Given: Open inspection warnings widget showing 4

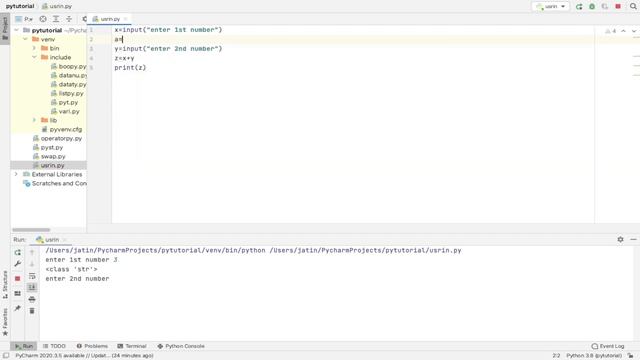Looking at the screenshot, I should (x=611, y=31).
